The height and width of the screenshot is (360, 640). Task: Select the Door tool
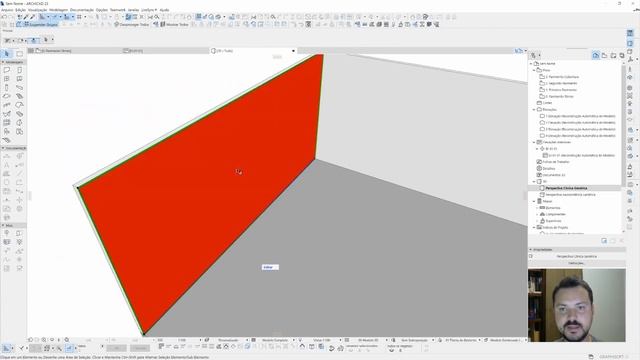tap(19, 70)
